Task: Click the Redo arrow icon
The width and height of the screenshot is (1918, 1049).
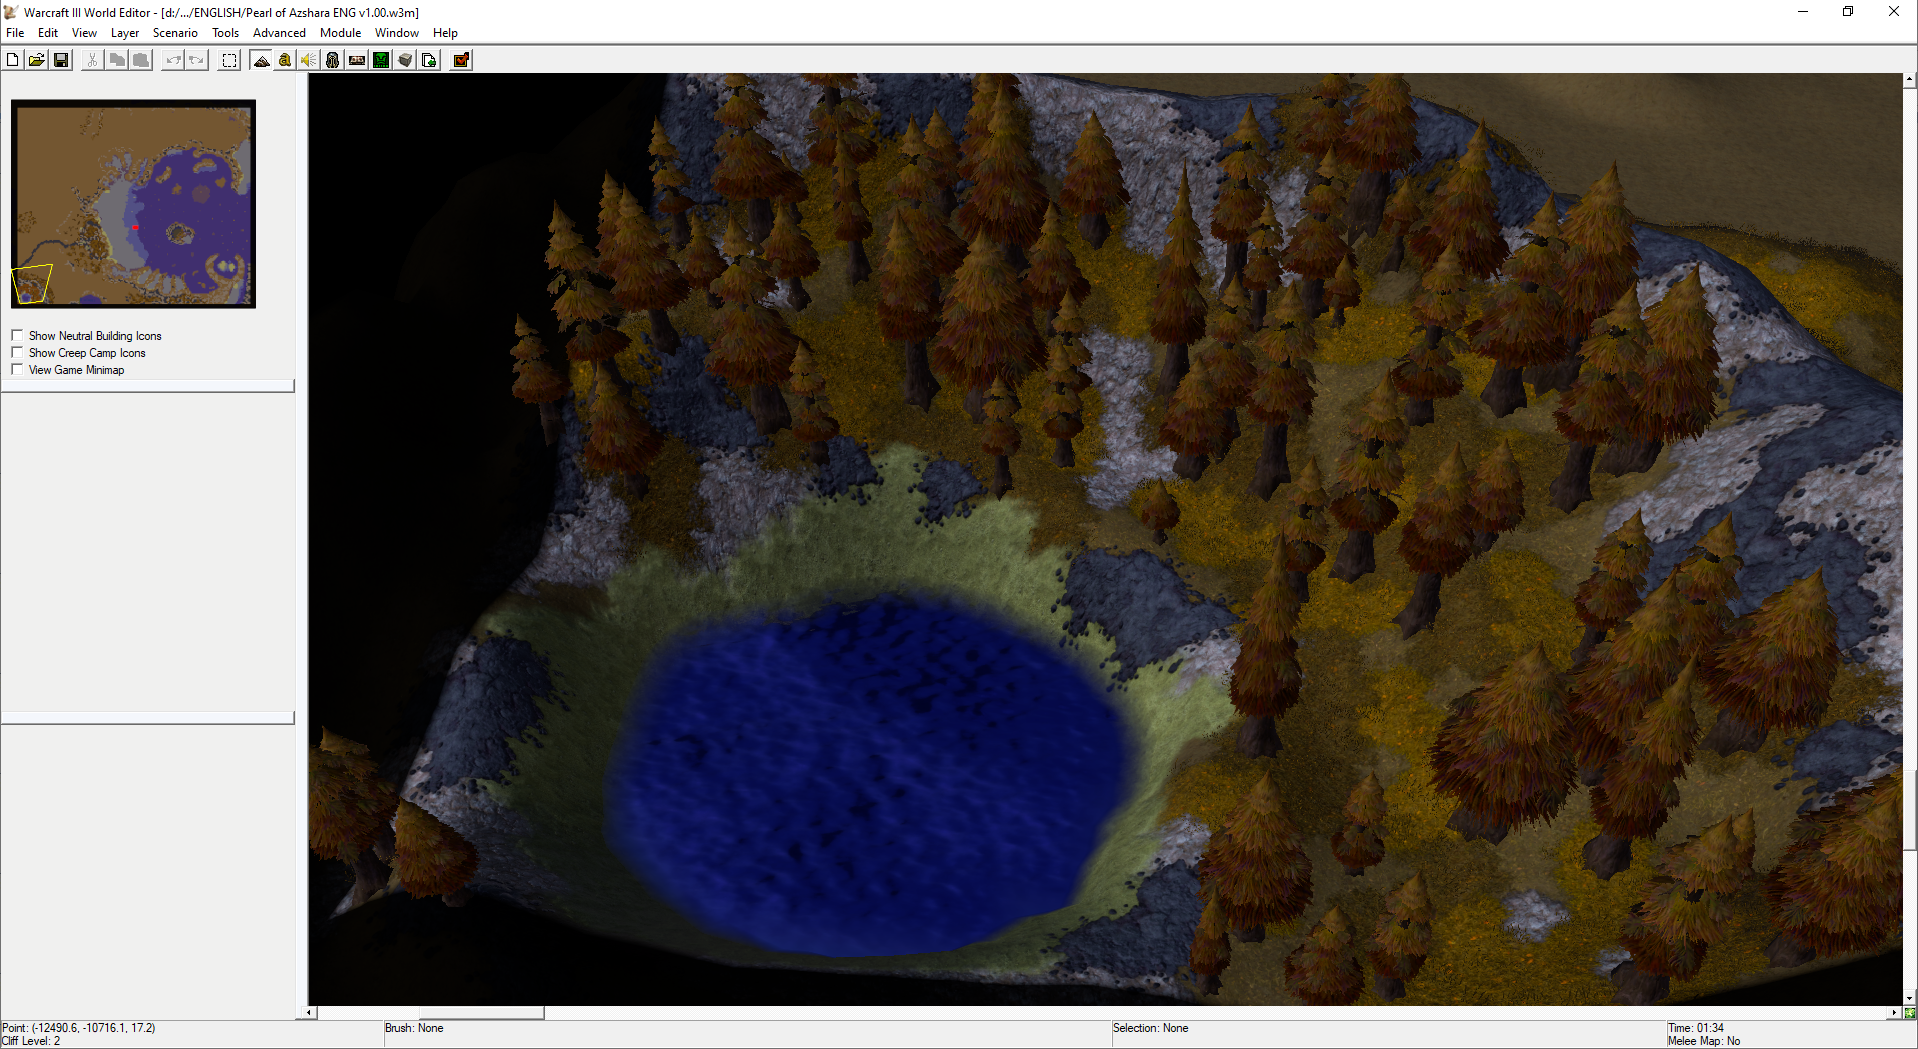Action: click(197, 60)
